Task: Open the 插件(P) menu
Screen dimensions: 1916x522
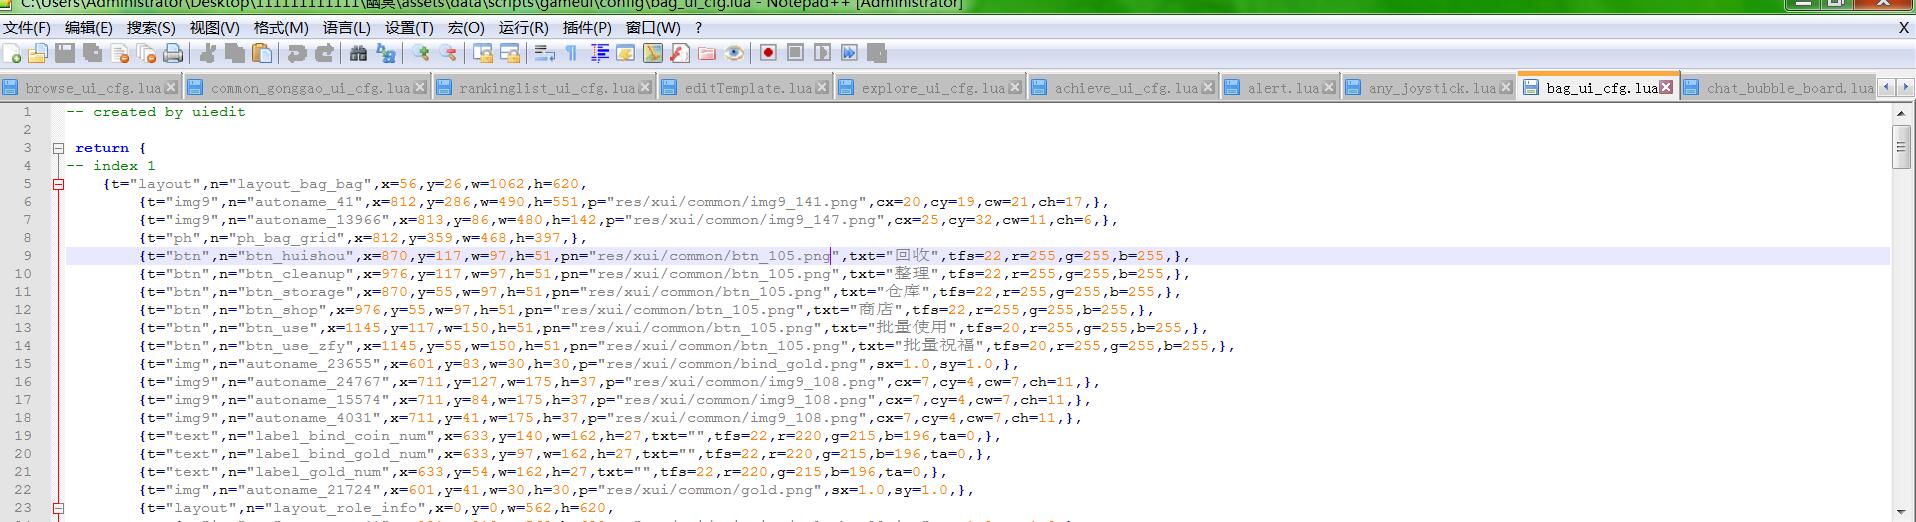Action: click(x=587, y=28)
